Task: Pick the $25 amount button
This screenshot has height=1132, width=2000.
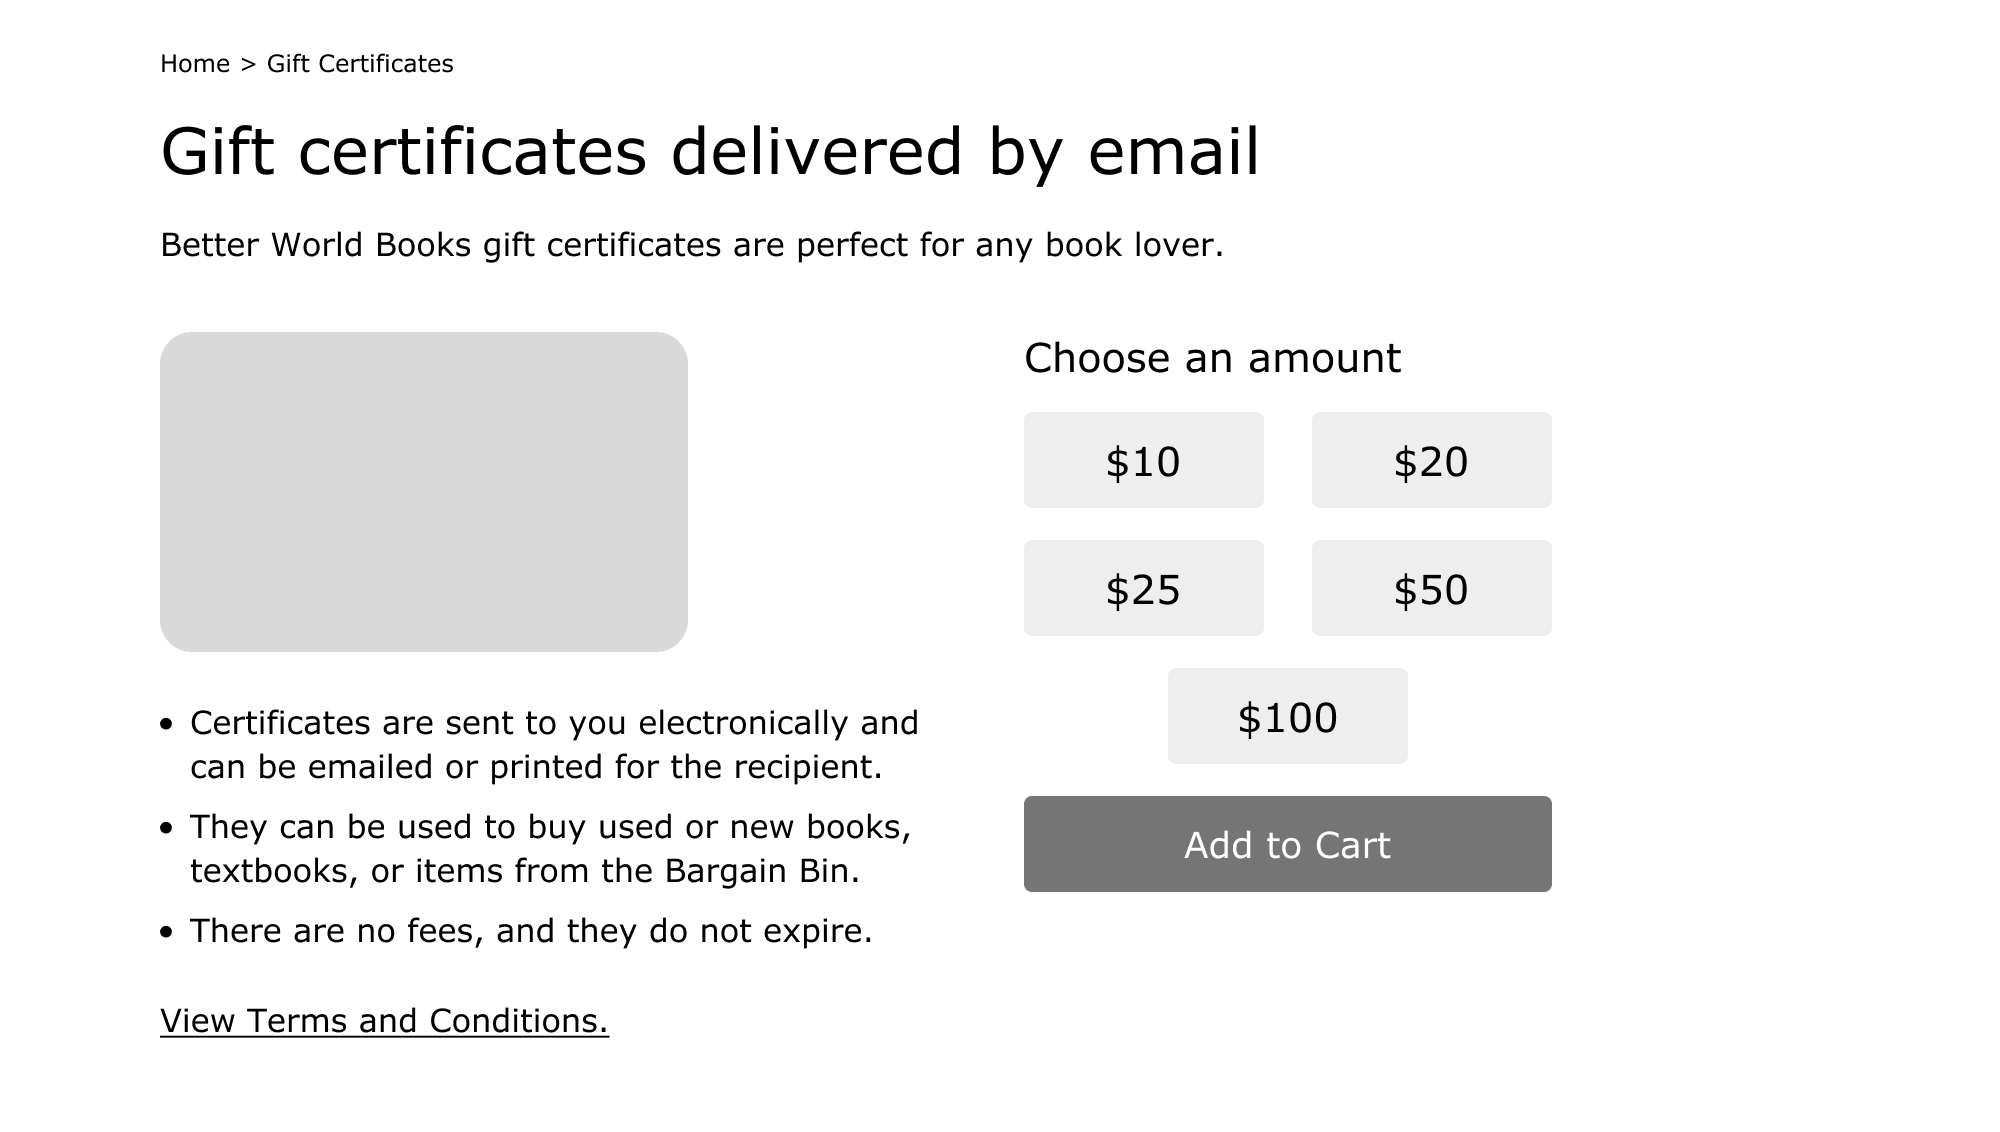Action: click(1143, 589)
